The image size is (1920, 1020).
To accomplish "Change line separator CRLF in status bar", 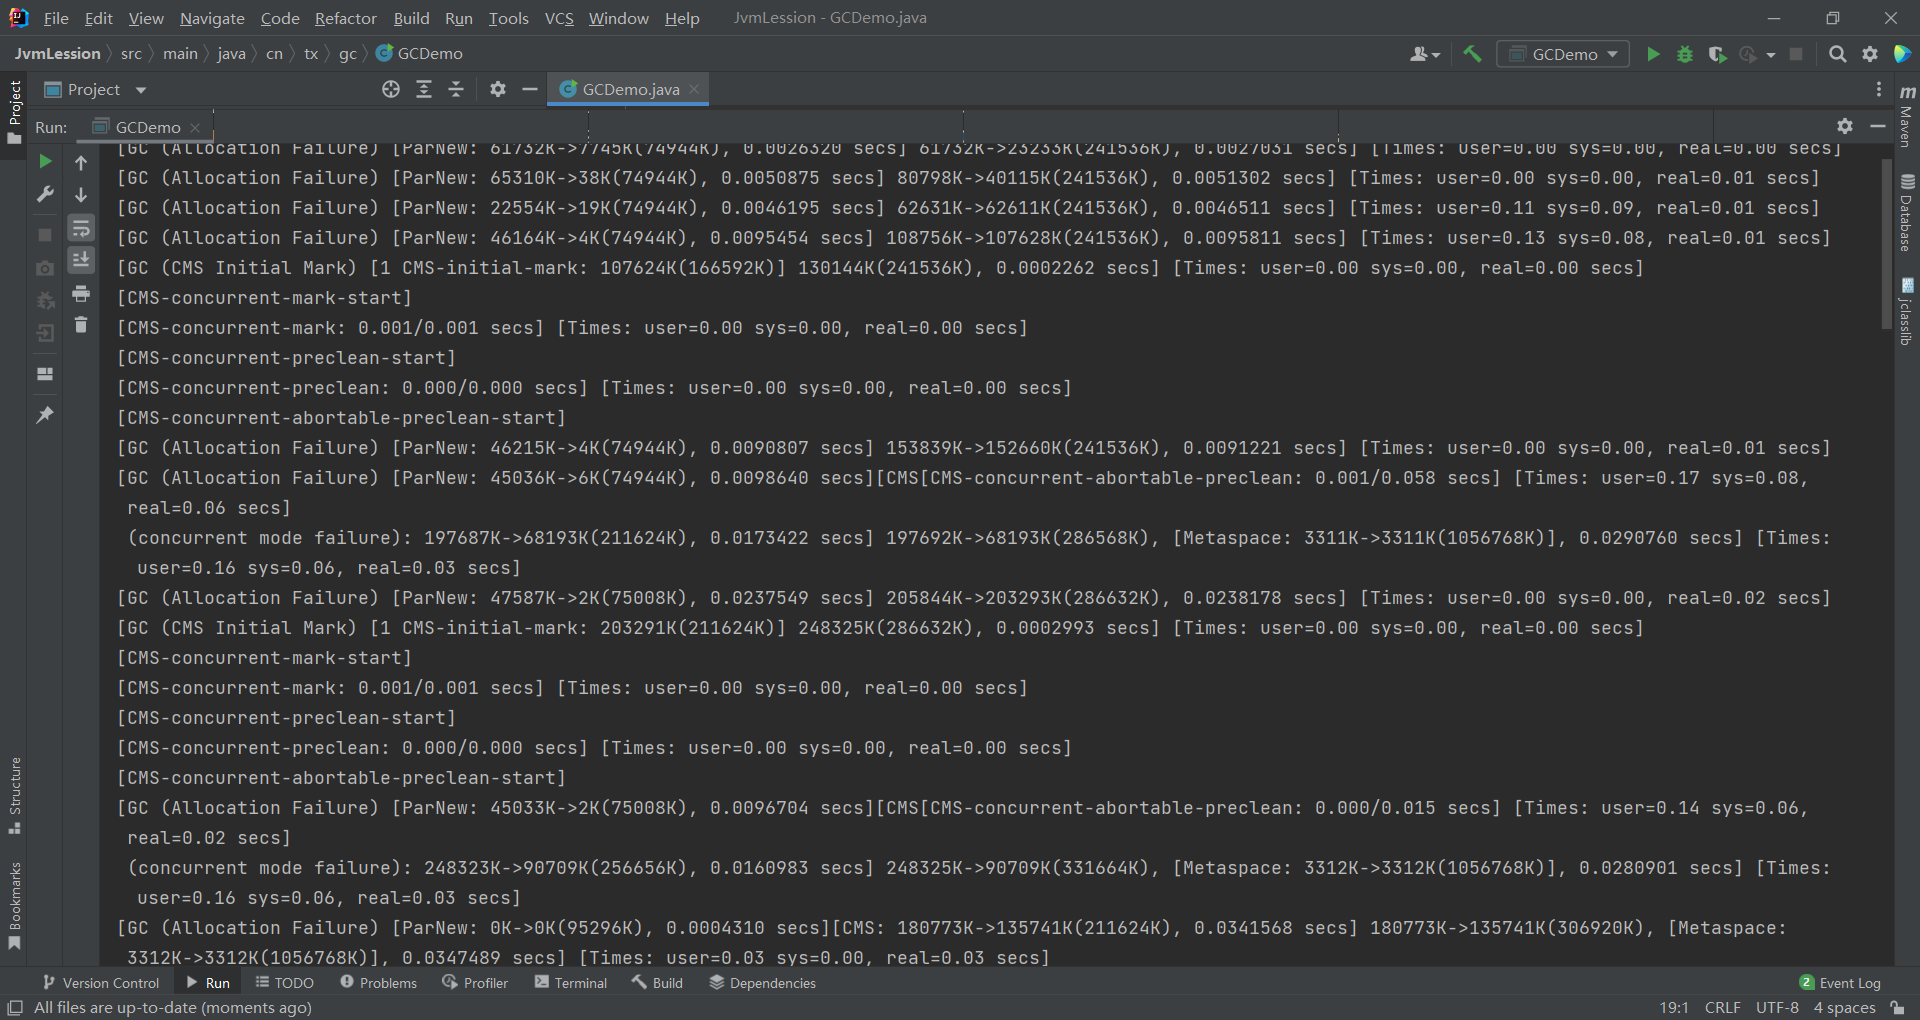I will click(1722, 1007).
